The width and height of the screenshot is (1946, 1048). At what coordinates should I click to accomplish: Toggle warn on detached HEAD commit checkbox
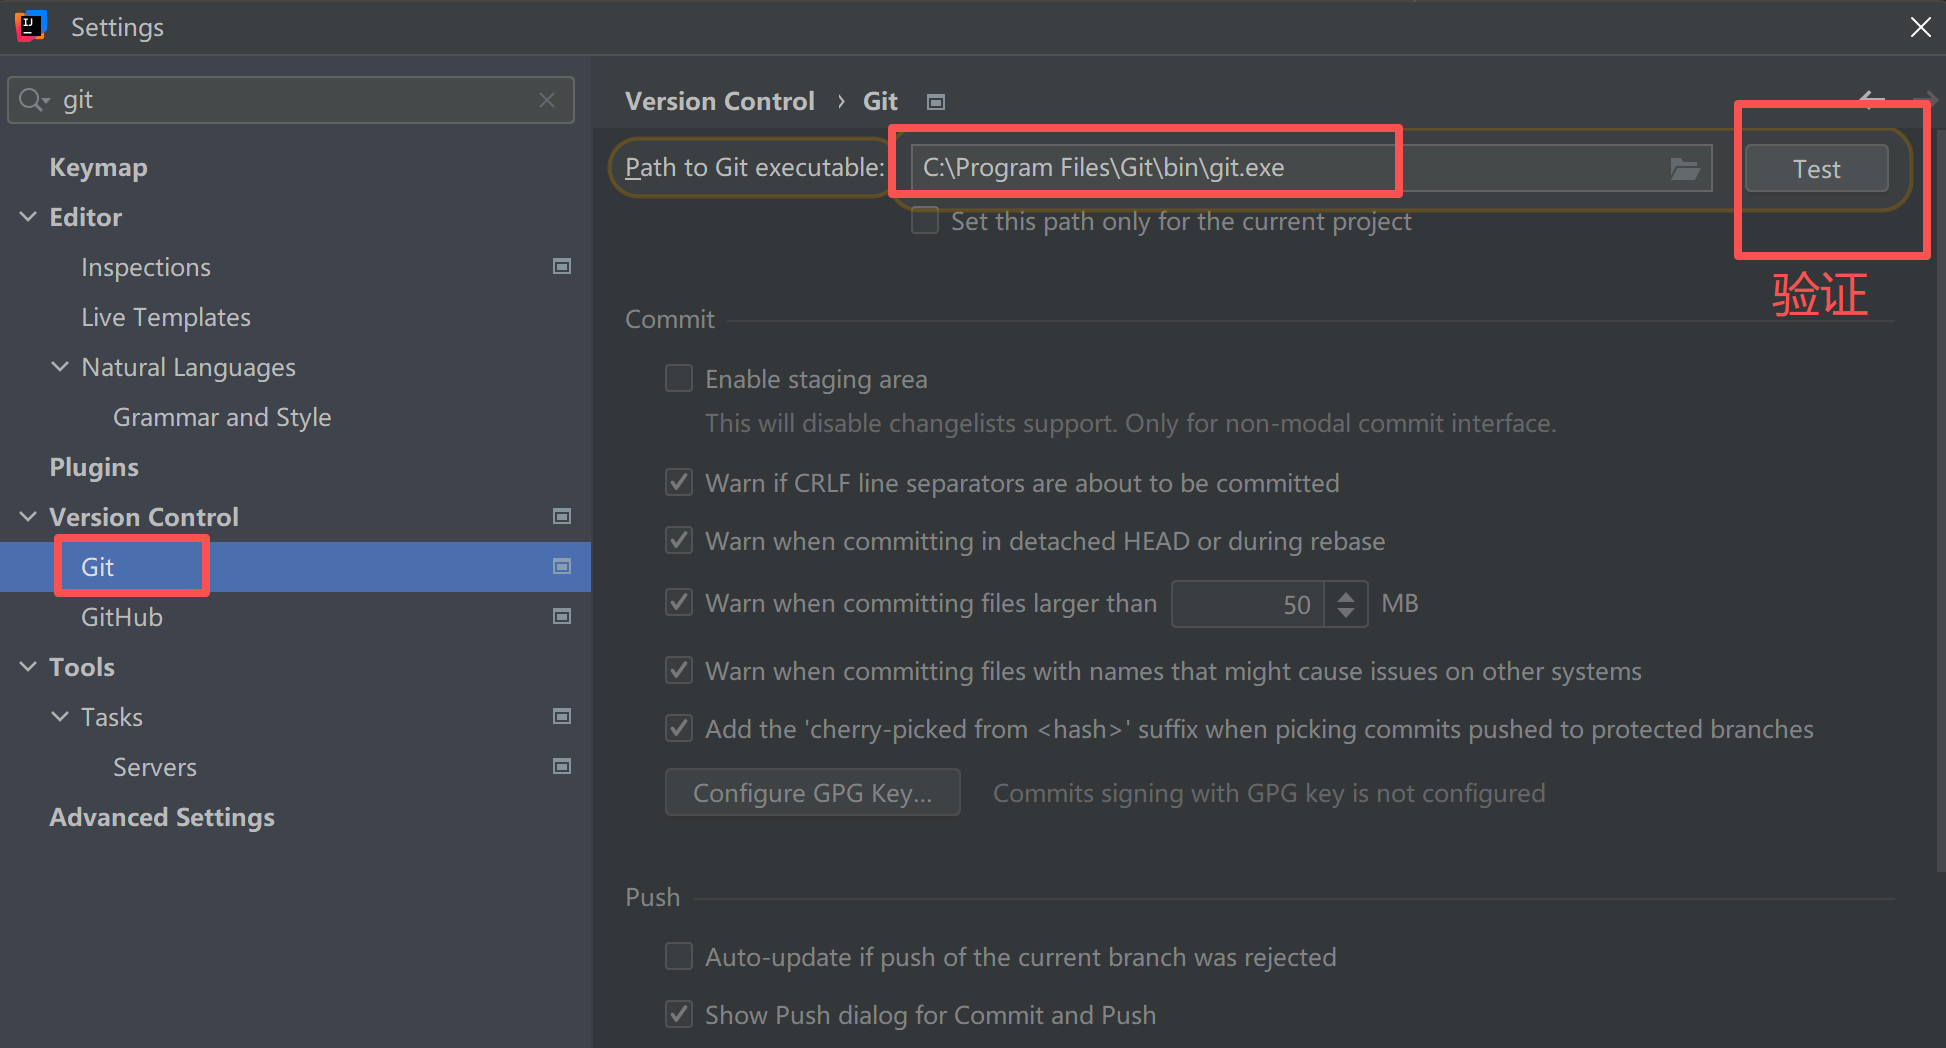pos(679,540)
